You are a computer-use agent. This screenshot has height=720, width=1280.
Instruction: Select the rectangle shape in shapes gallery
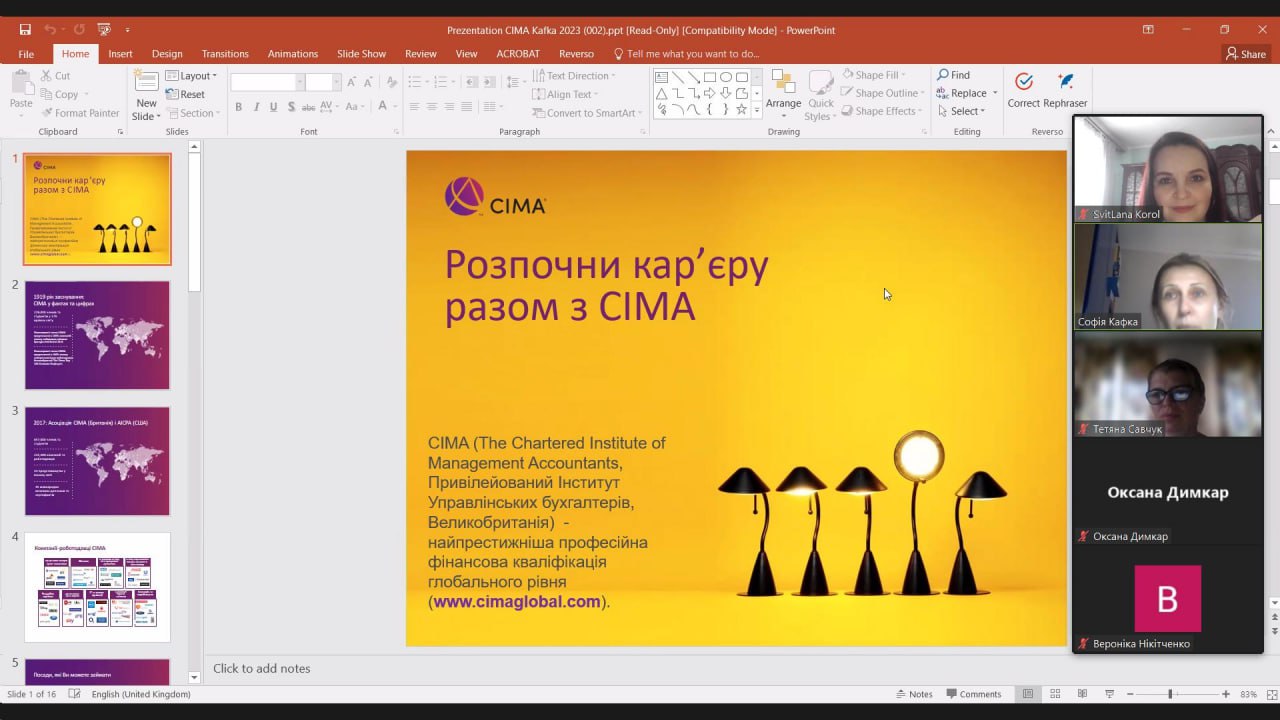point(709,77)
